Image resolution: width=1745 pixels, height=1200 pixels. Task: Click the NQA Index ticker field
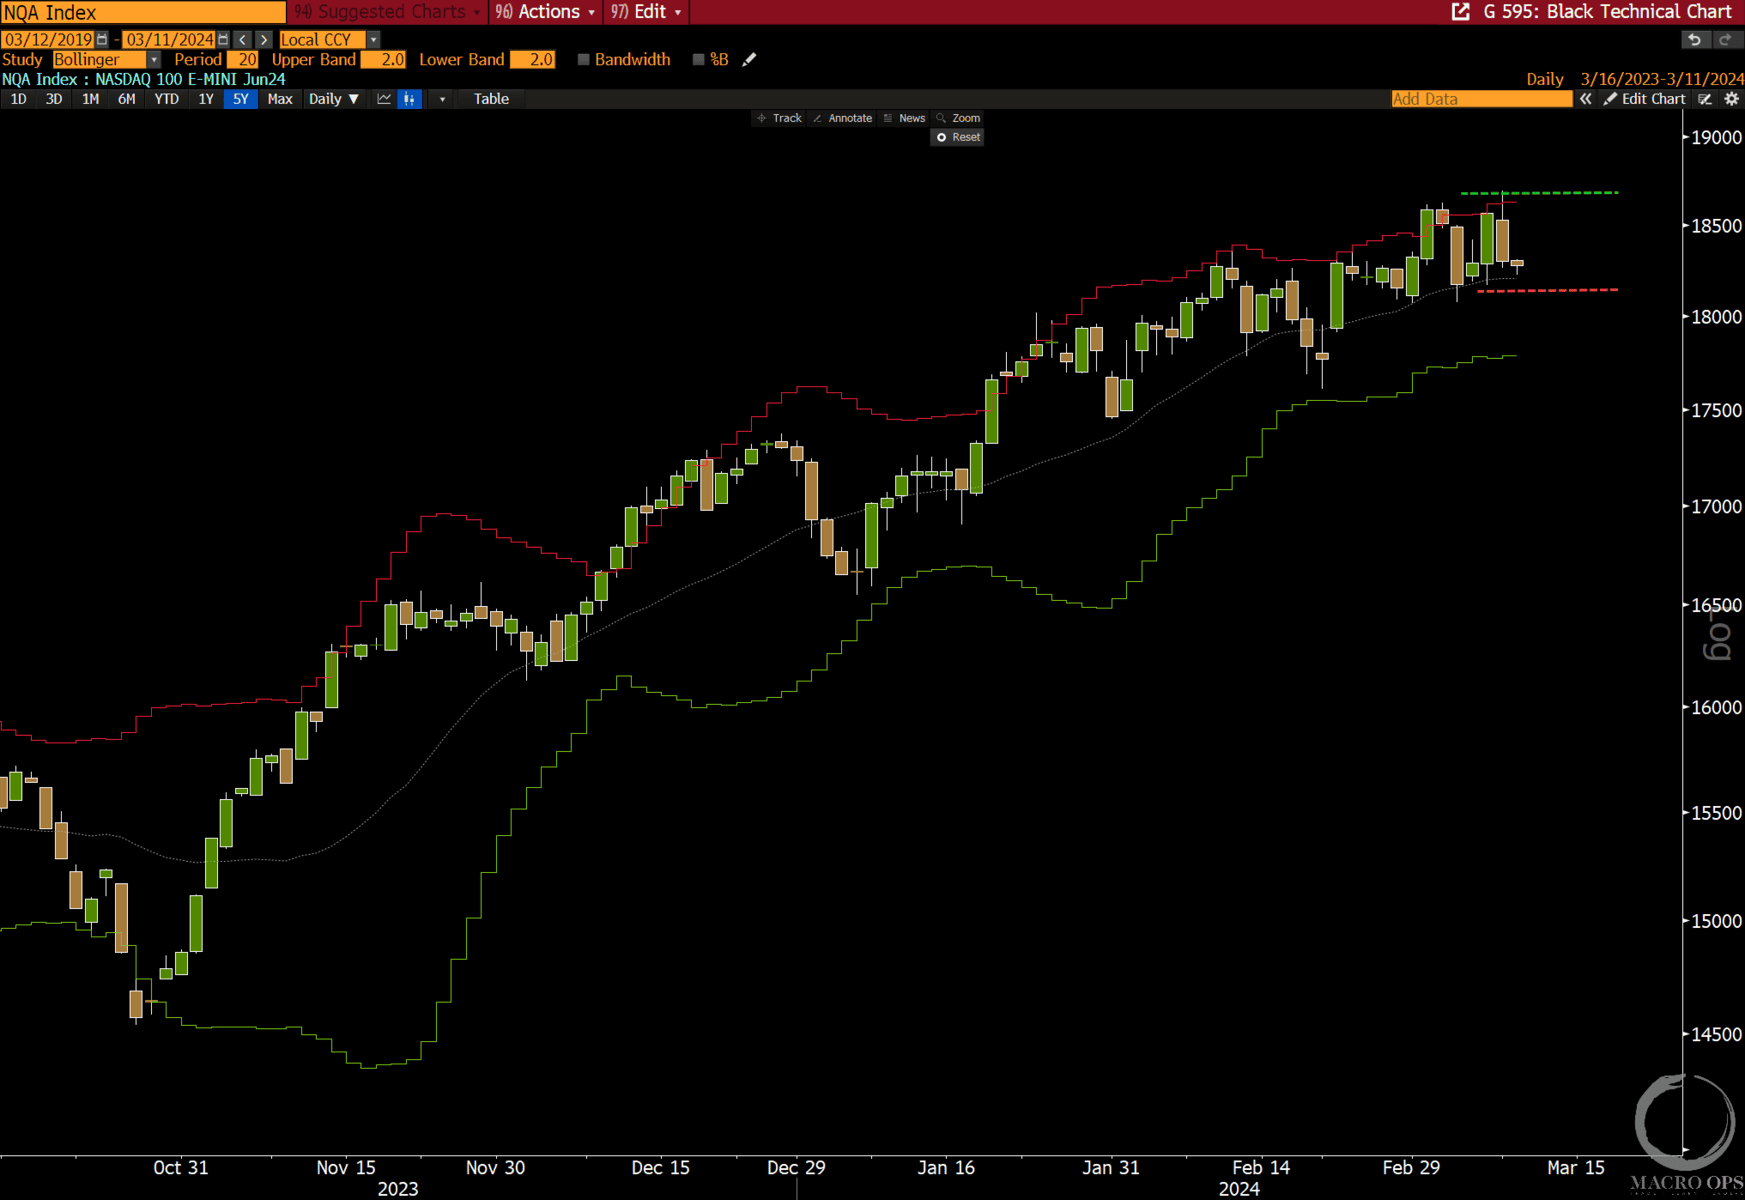(x=143, y=12)
